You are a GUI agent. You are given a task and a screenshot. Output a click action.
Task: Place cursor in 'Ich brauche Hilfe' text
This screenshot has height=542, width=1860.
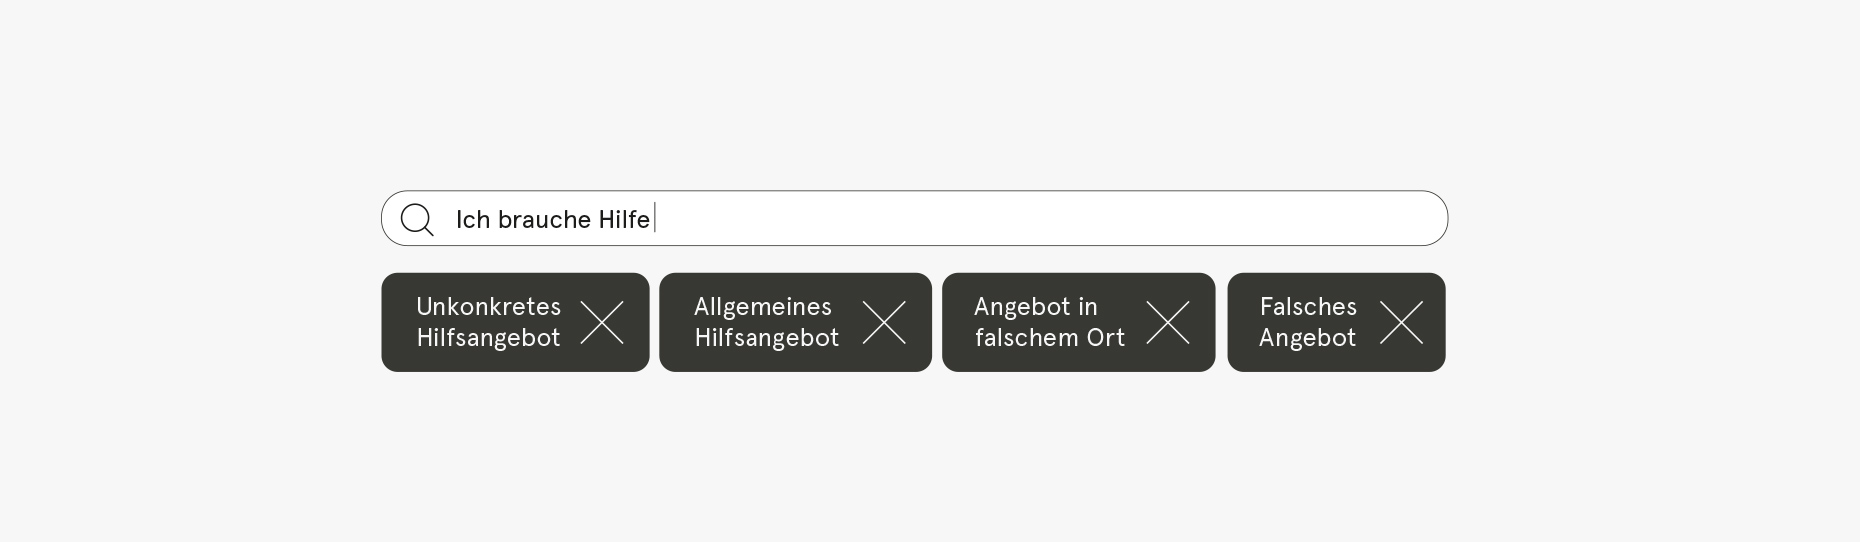pos(552,219)
